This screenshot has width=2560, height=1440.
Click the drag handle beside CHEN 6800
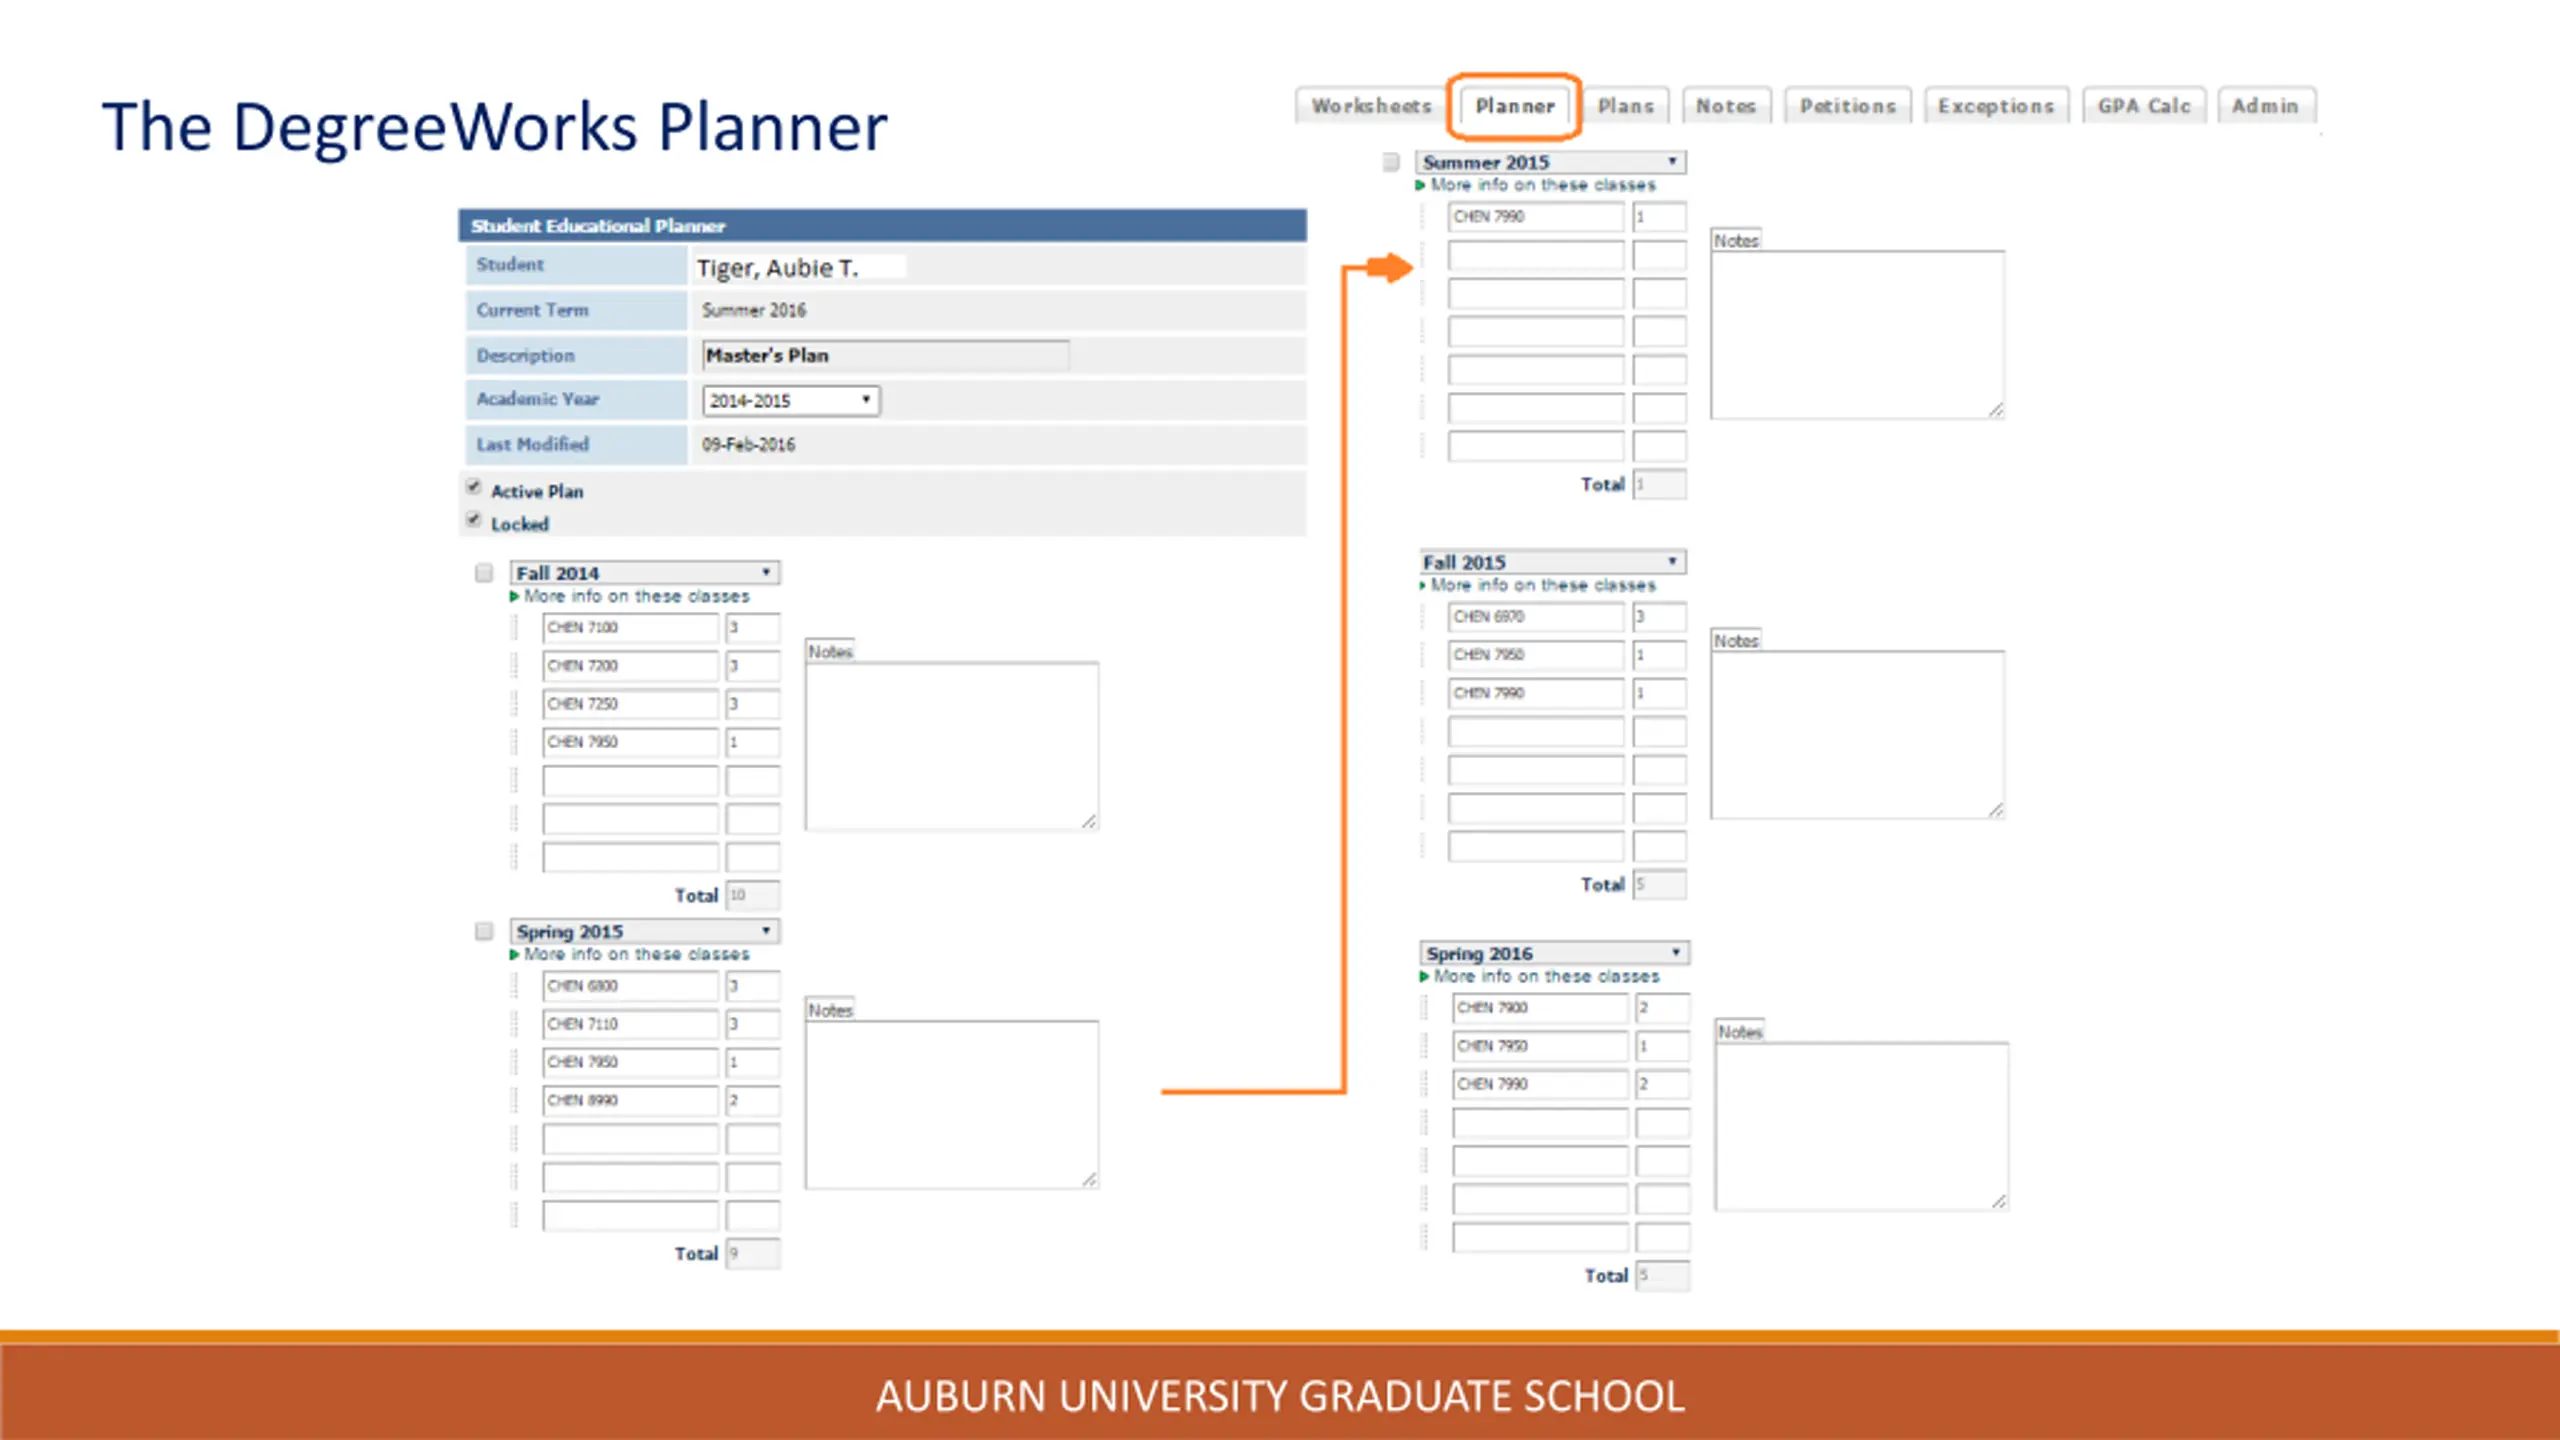click(x=515, y=986)
